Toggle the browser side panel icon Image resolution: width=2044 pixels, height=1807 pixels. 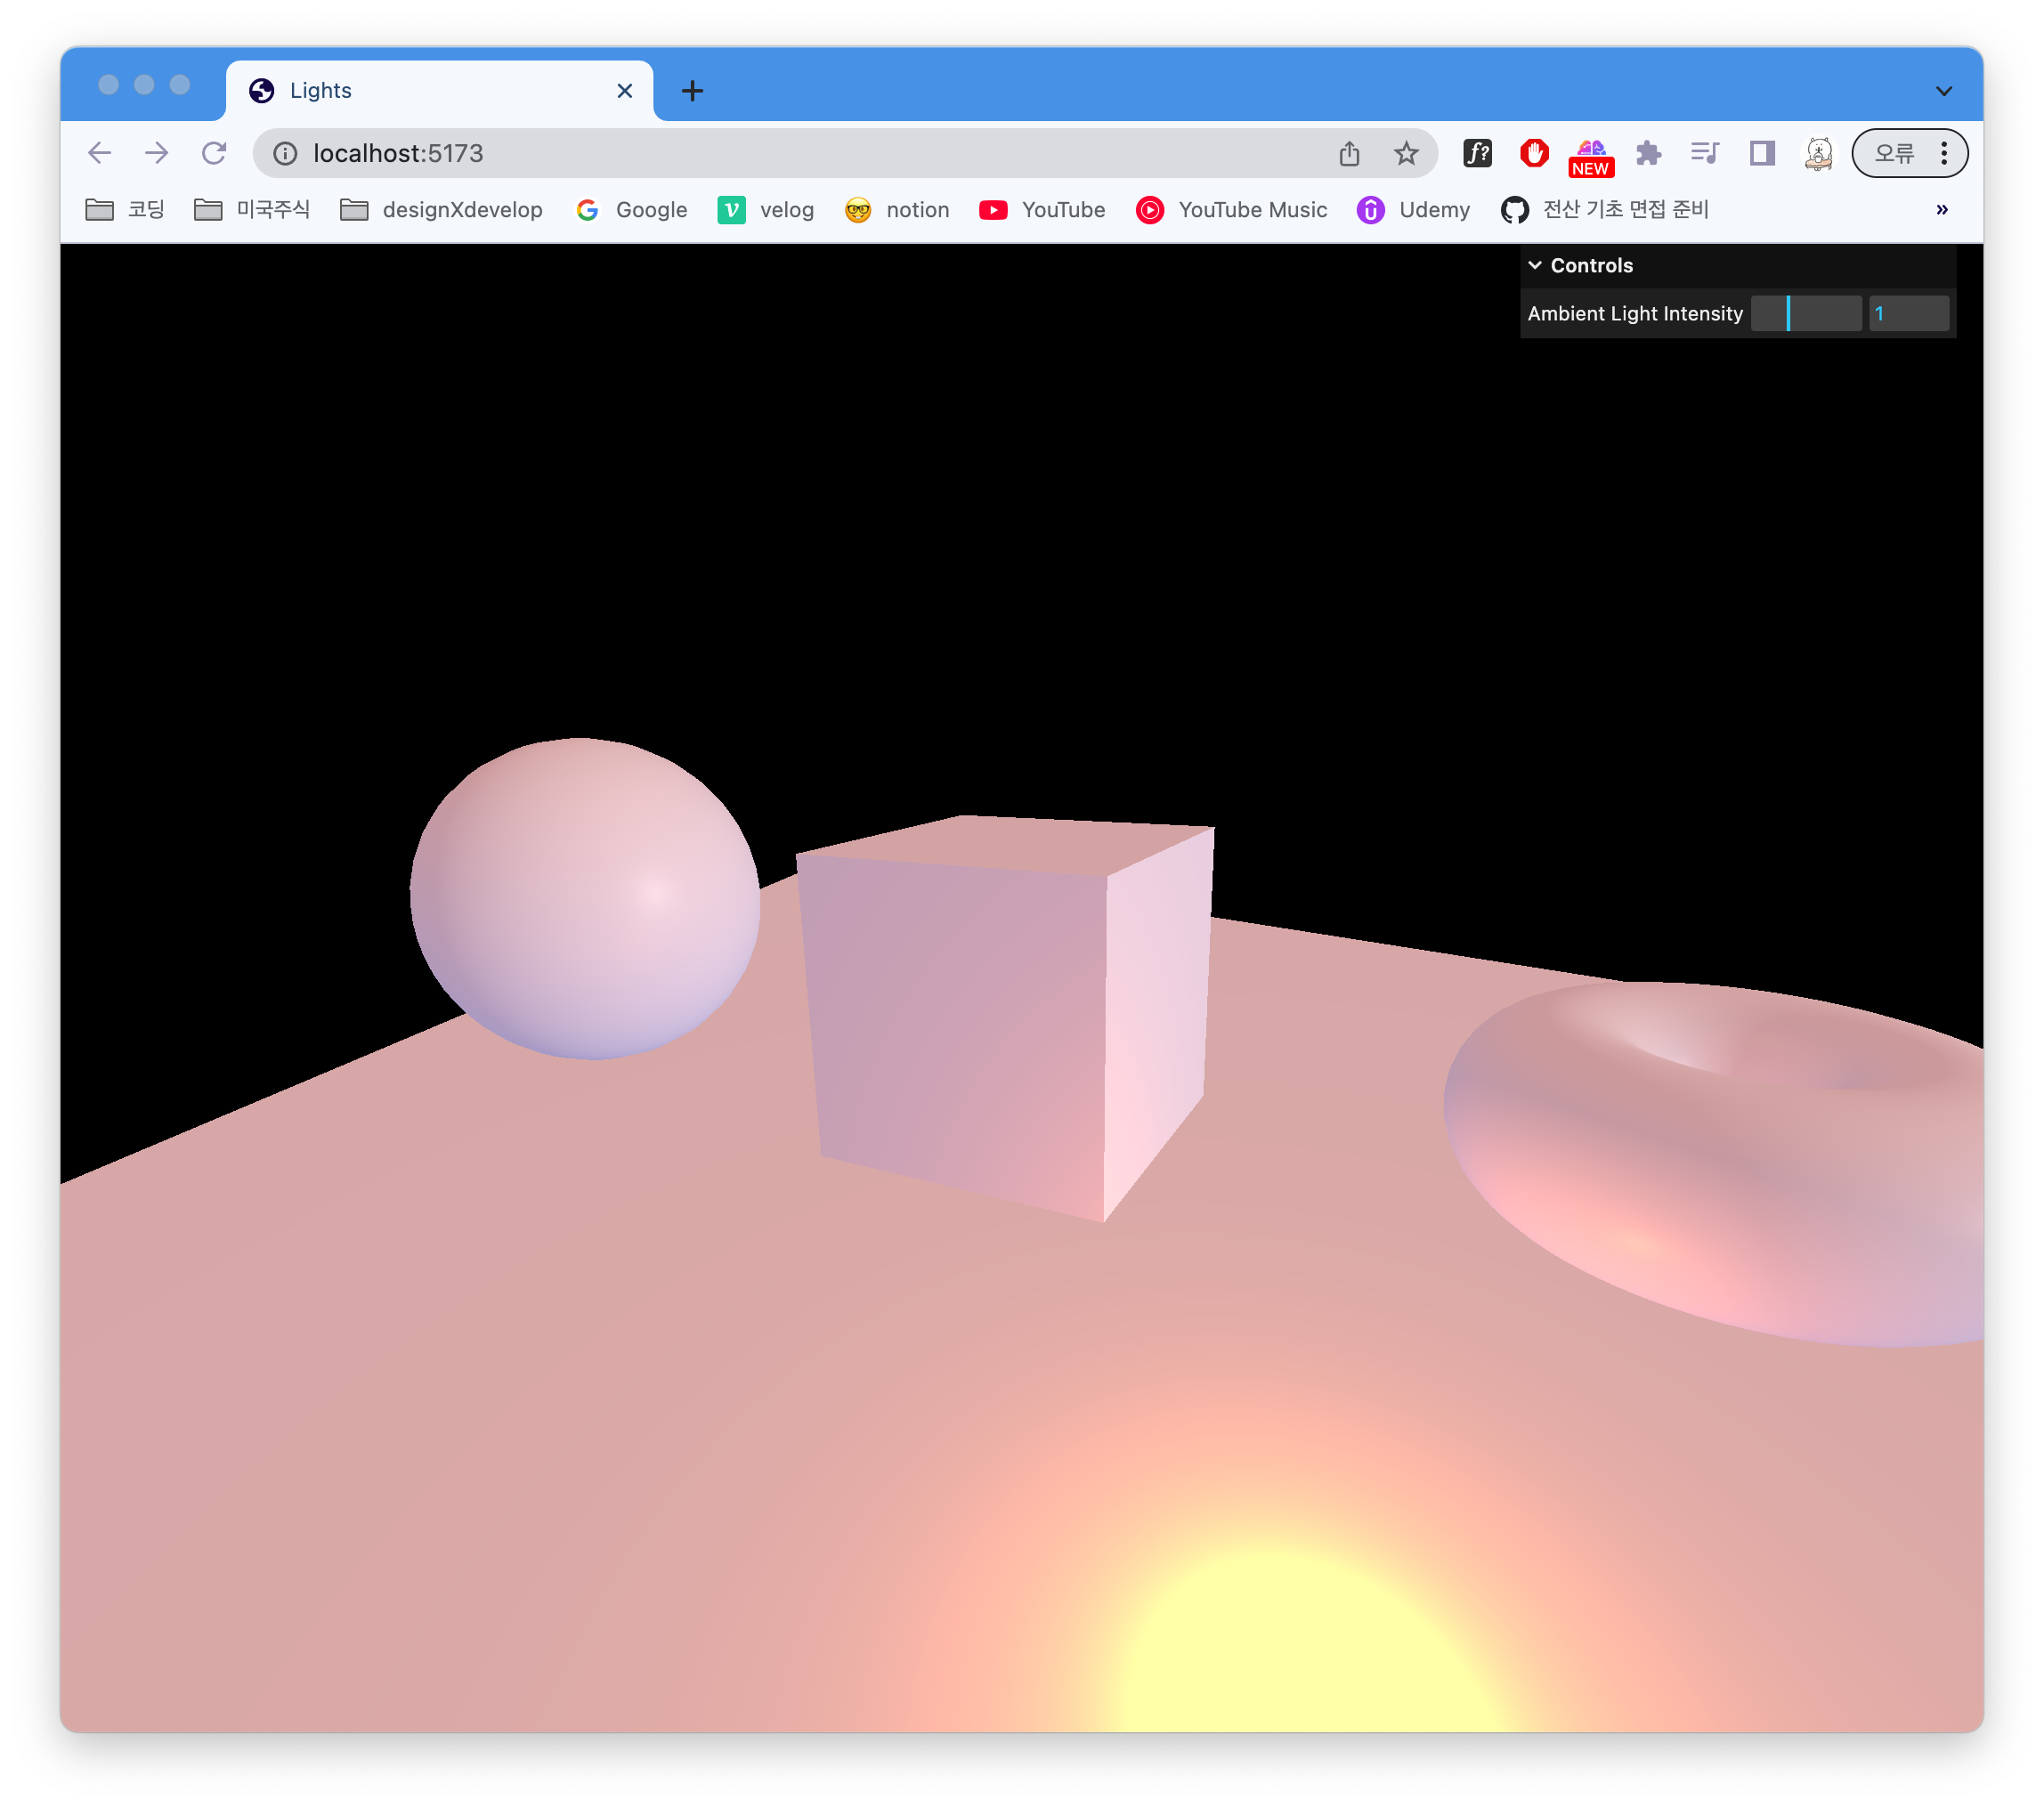1762,153
